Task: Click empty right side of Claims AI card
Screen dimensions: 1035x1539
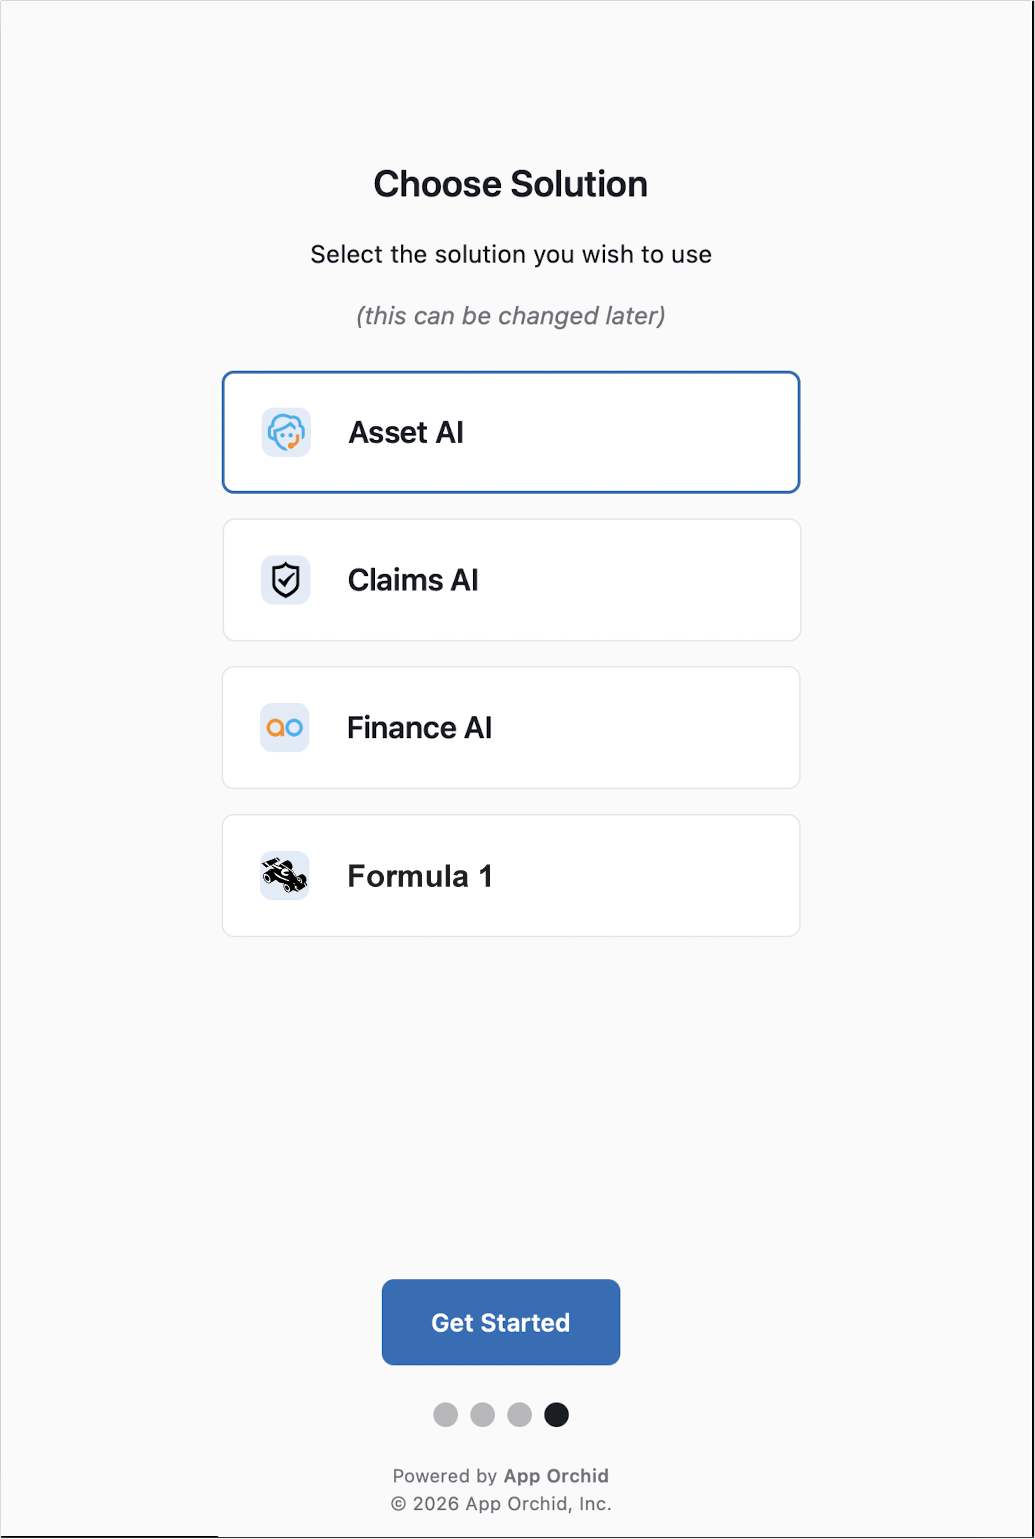Action: tap(680, 580)
